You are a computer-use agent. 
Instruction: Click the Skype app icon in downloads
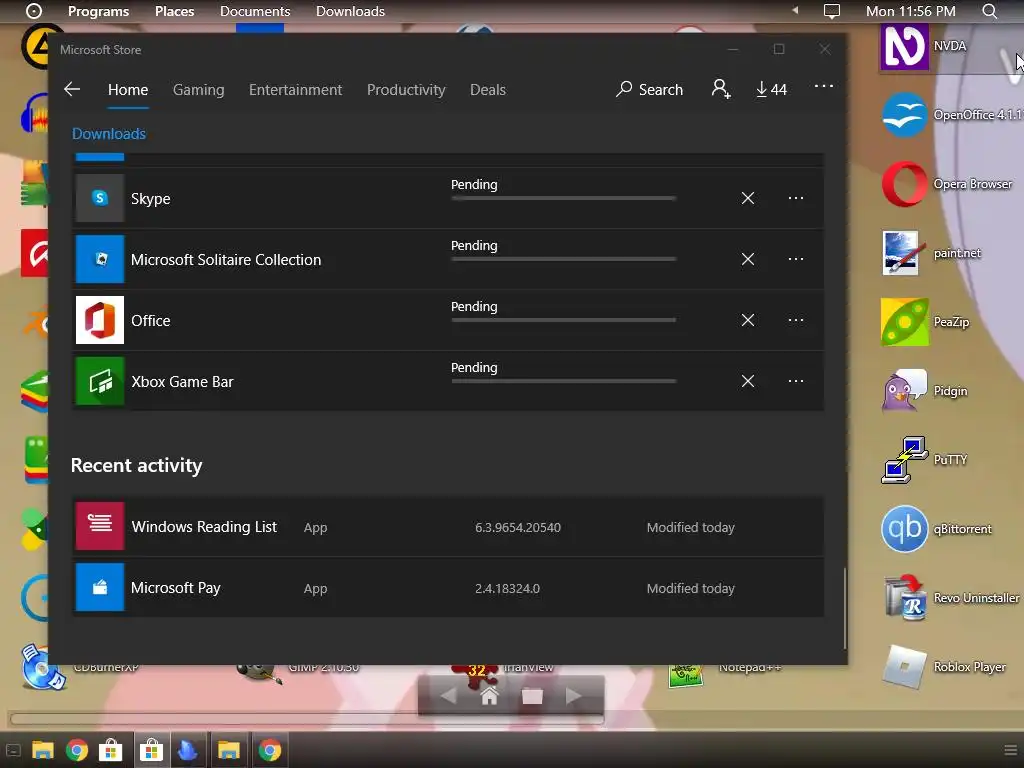pos(100,198)
